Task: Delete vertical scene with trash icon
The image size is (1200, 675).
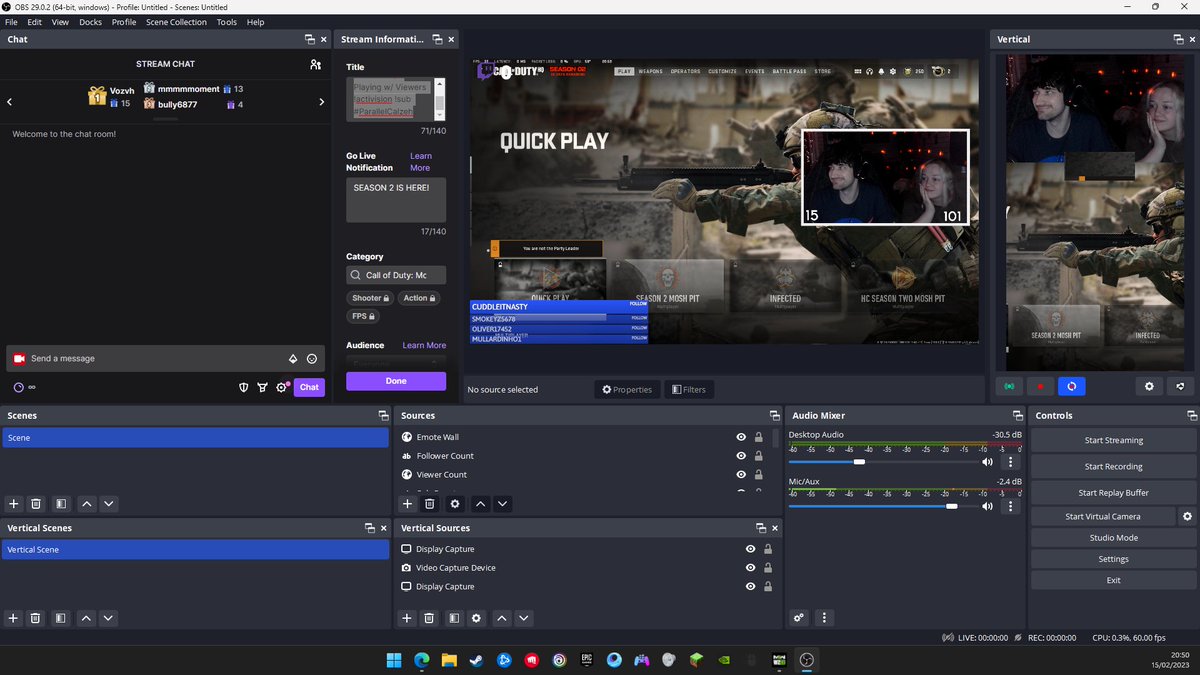Action: click(x=36, y=618)
